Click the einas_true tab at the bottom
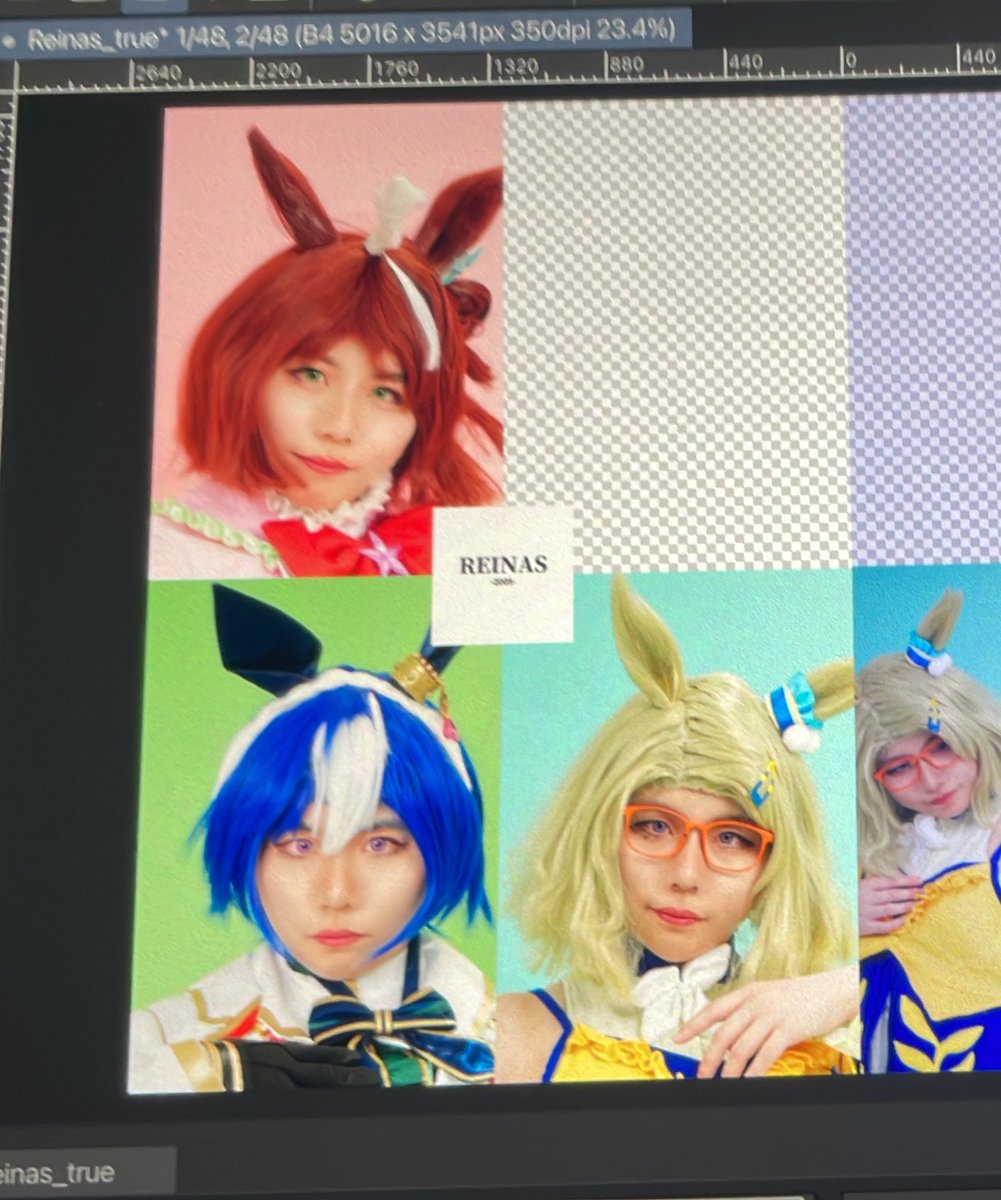 click(x=86, y=1172)
